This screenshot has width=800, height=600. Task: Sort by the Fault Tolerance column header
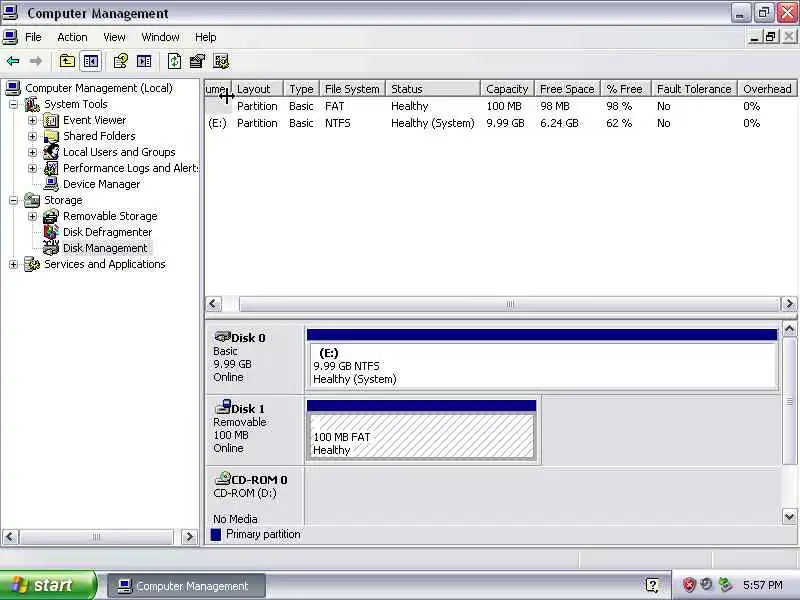click(694, 89)
